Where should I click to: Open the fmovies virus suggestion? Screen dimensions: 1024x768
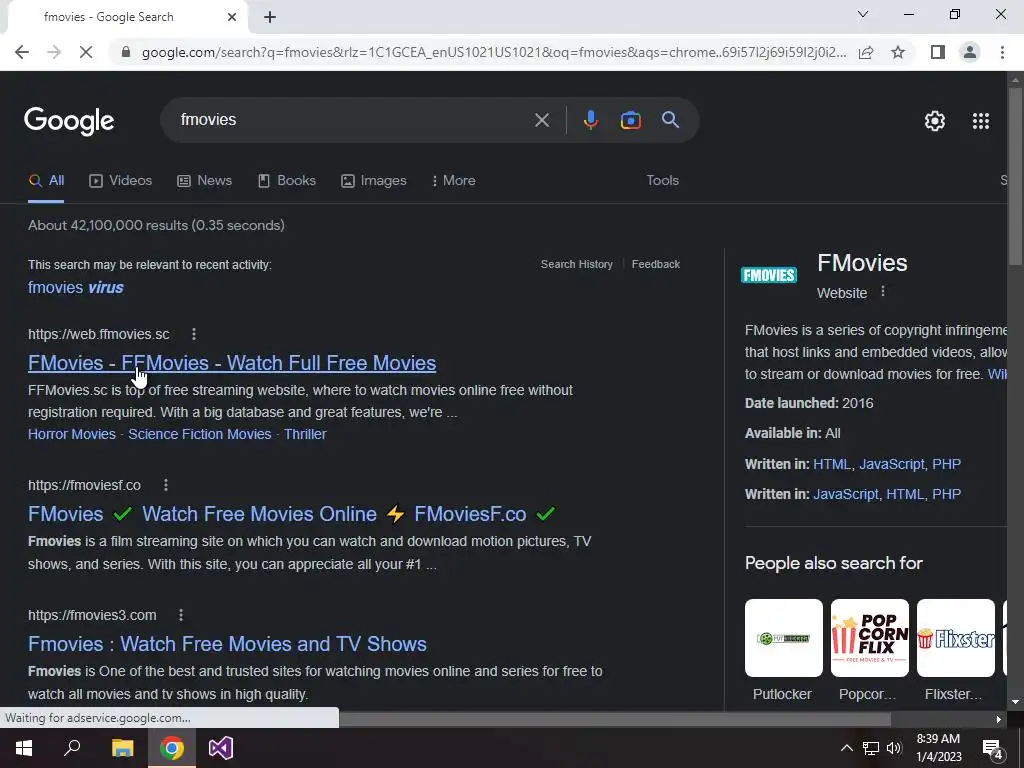(76, 287)
